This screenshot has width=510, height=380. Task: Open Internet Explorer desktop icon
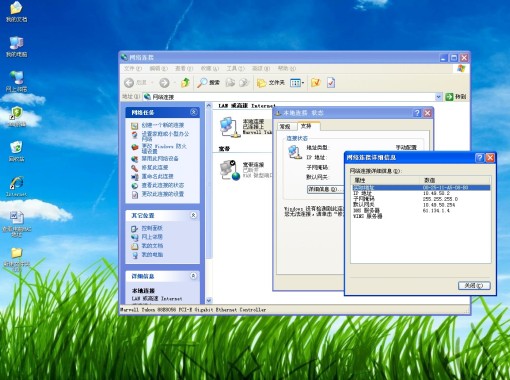coord(16,186)
